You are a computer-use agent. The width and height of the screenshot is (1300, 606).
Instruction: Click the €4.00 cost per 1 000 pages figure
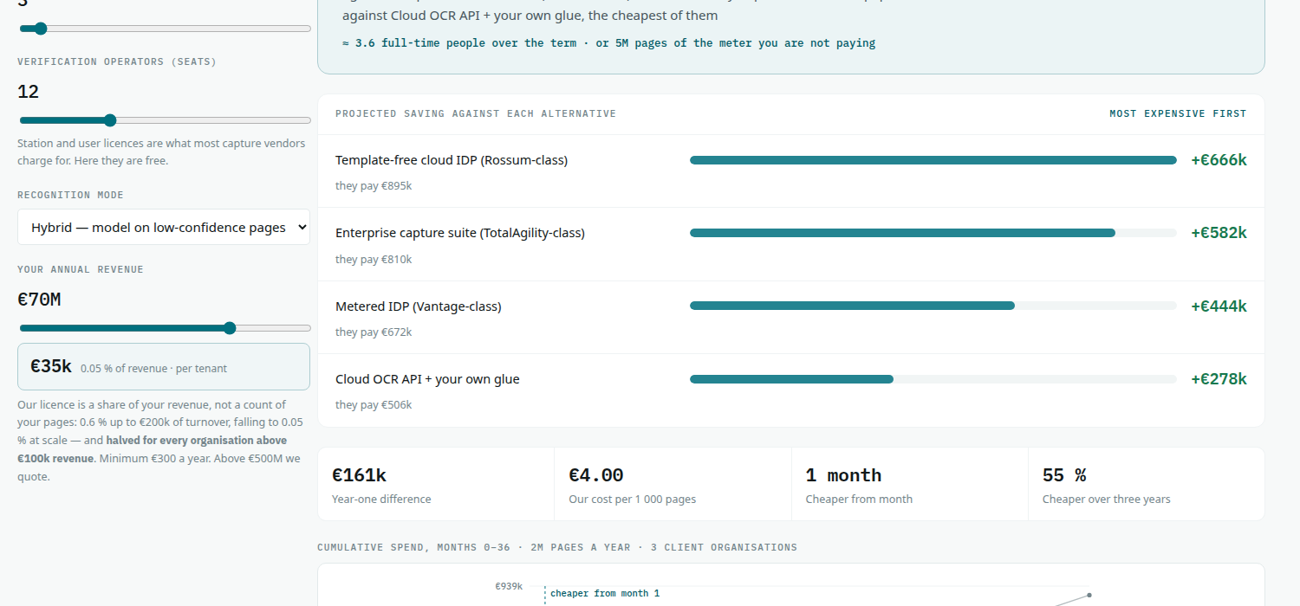click(596, 475)
